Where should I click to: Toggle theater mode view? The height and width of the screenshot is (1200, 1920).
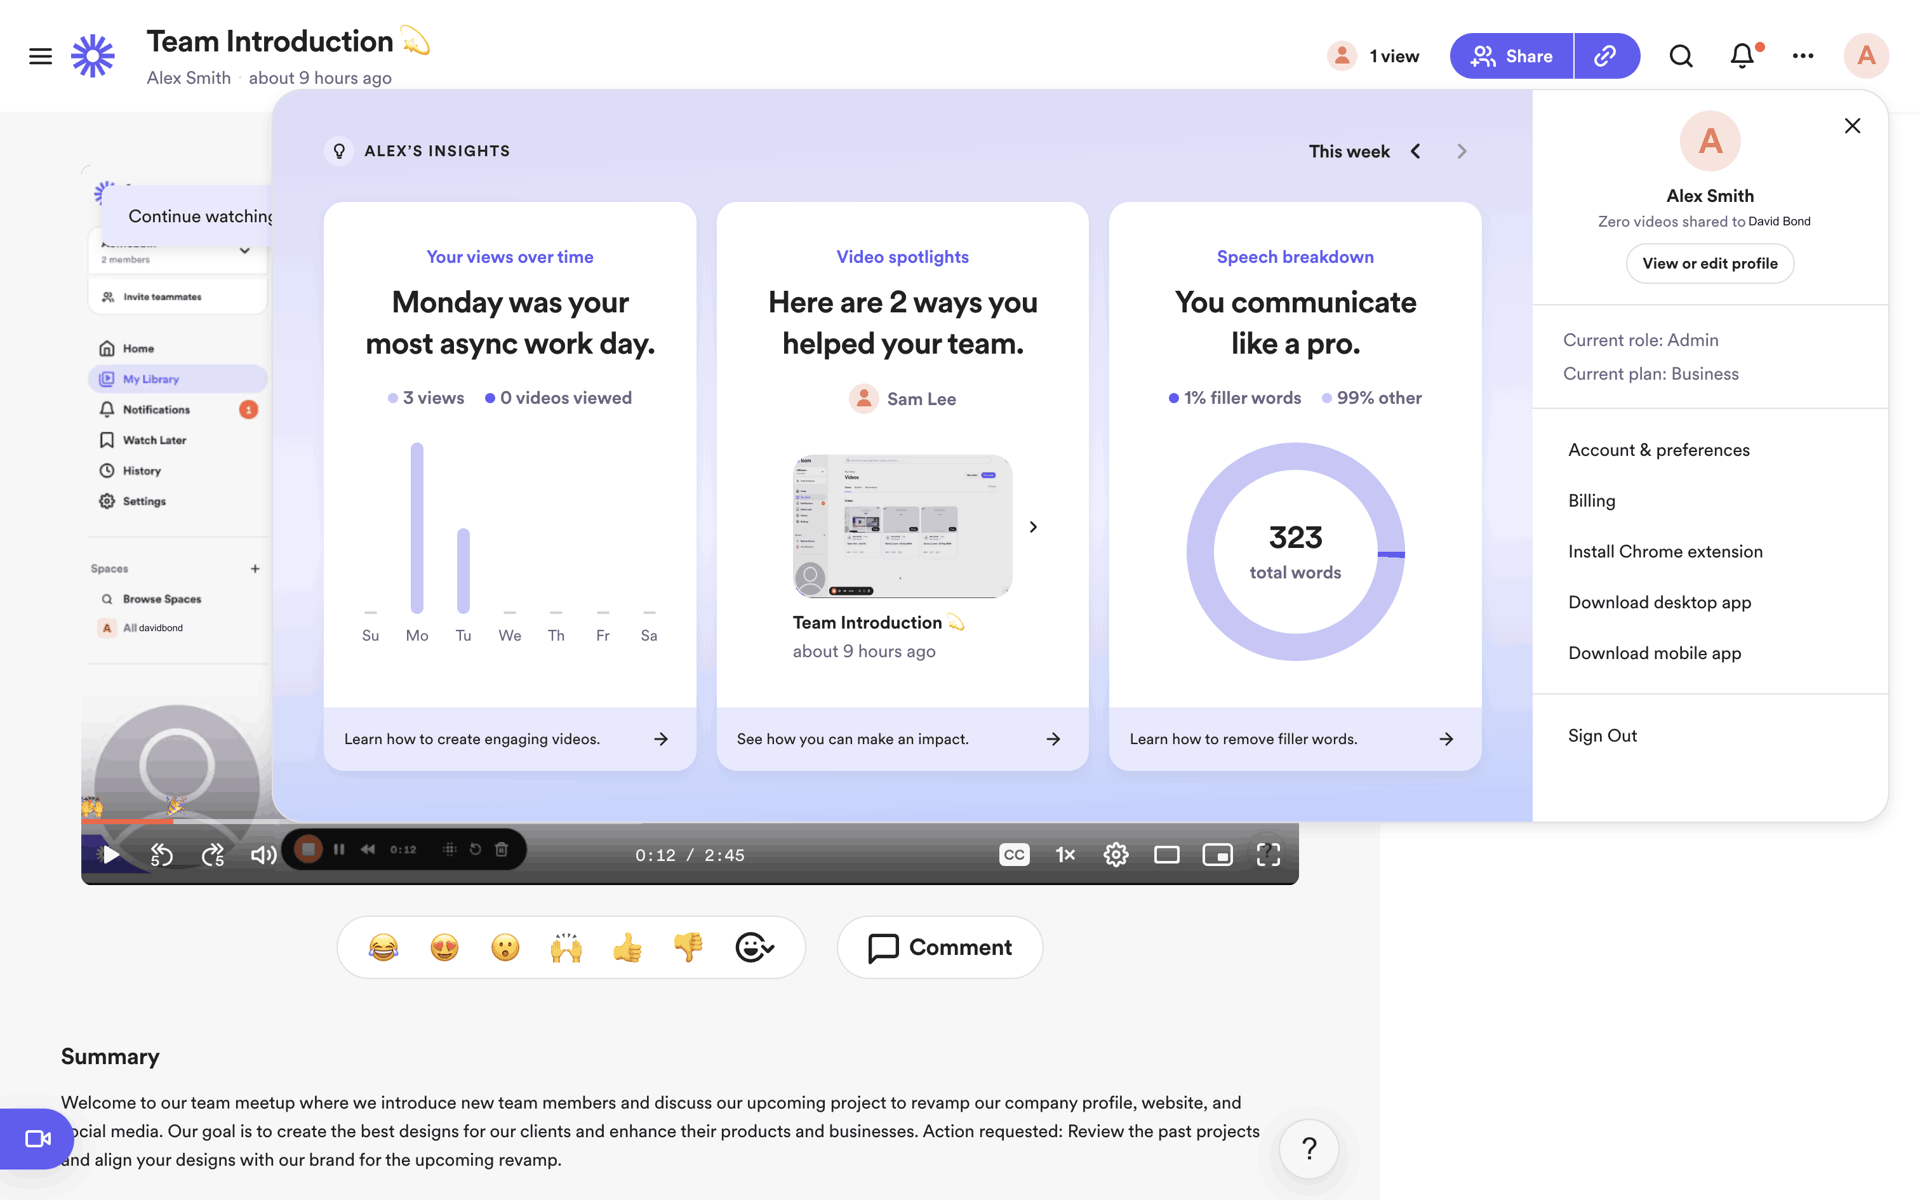1167,855
